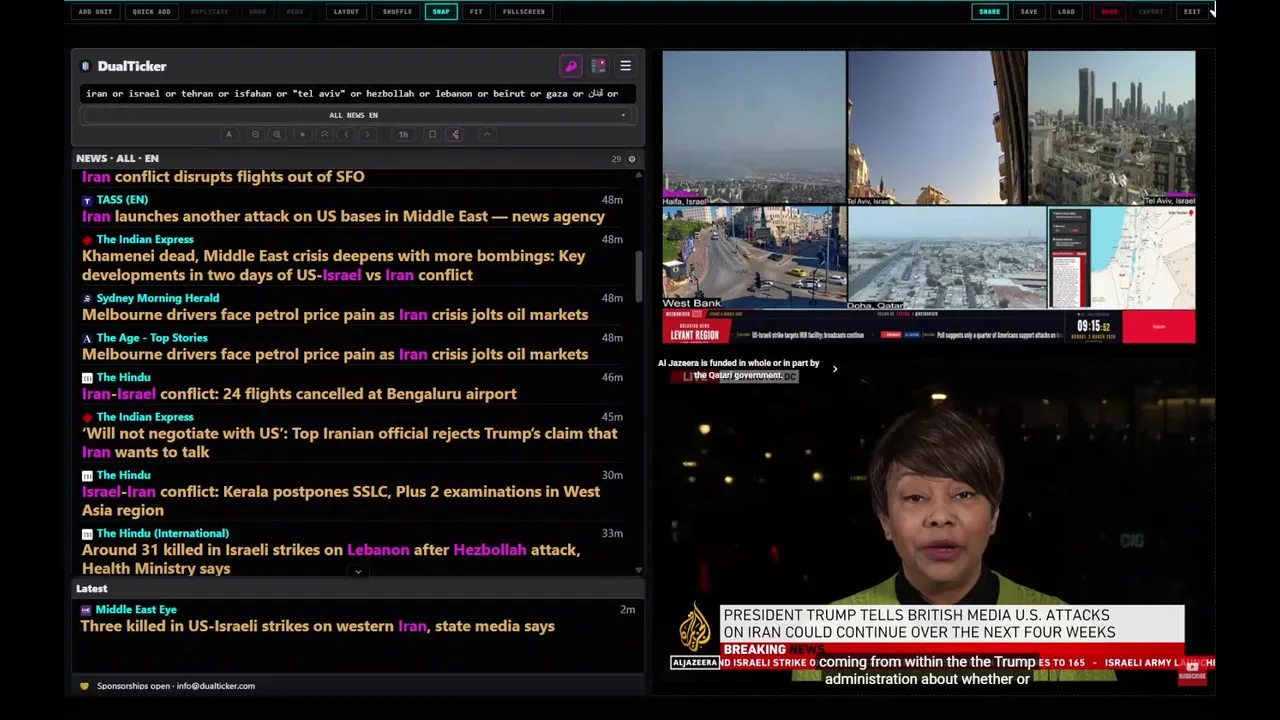Click the LOAD button
Image resolution: width=1280 pixels, height=720 pixels.
coord(1067,12)
